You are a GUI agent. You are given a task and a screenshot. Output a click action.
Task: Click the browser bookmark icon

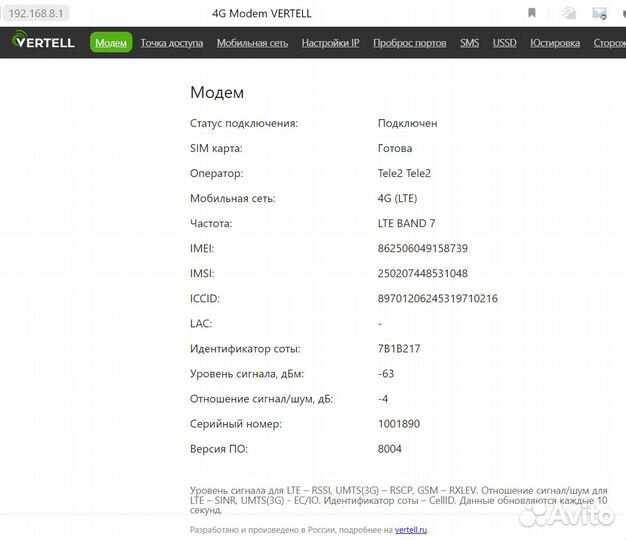point(531,13)
